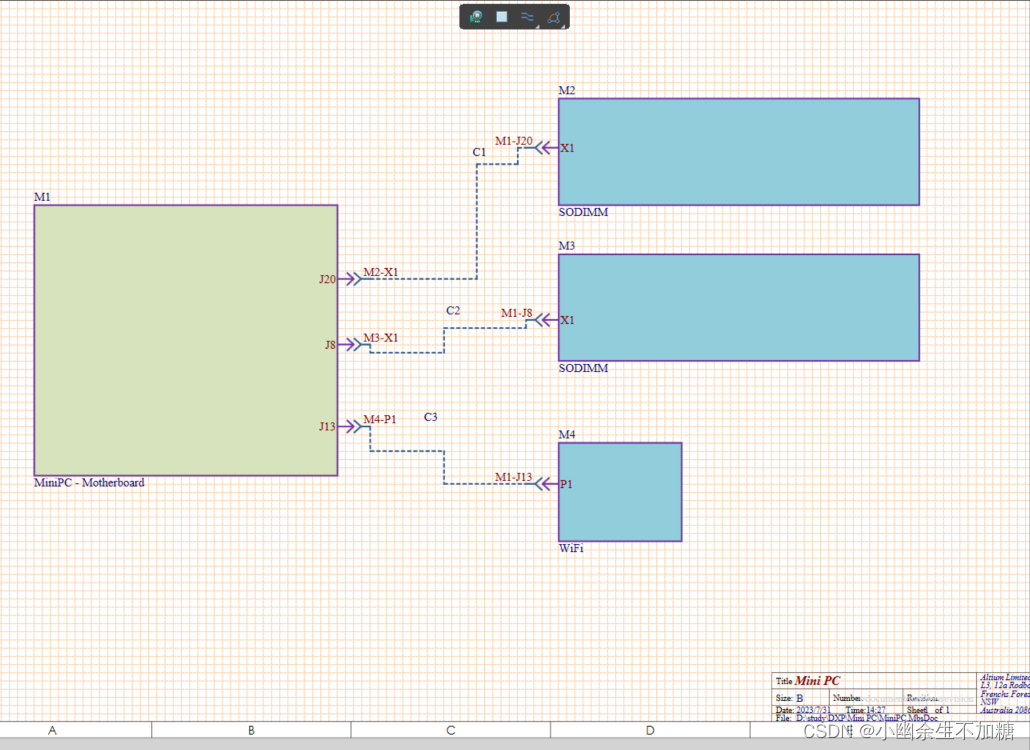
Task: Select the M4 WiFi module block
Action: pyautogui.click(x=620, y=491)
